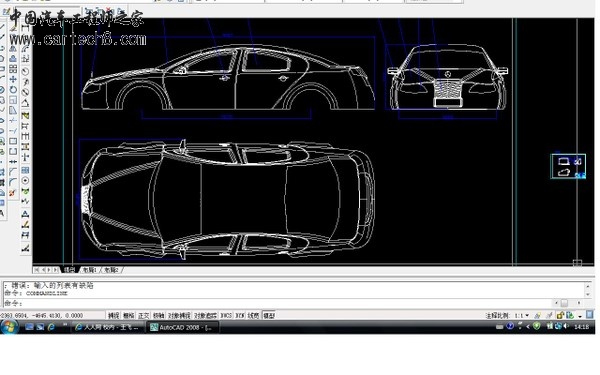Toggle 对象捕捉 object snap button
The image size is (600, 375).
tap(179, 316)
